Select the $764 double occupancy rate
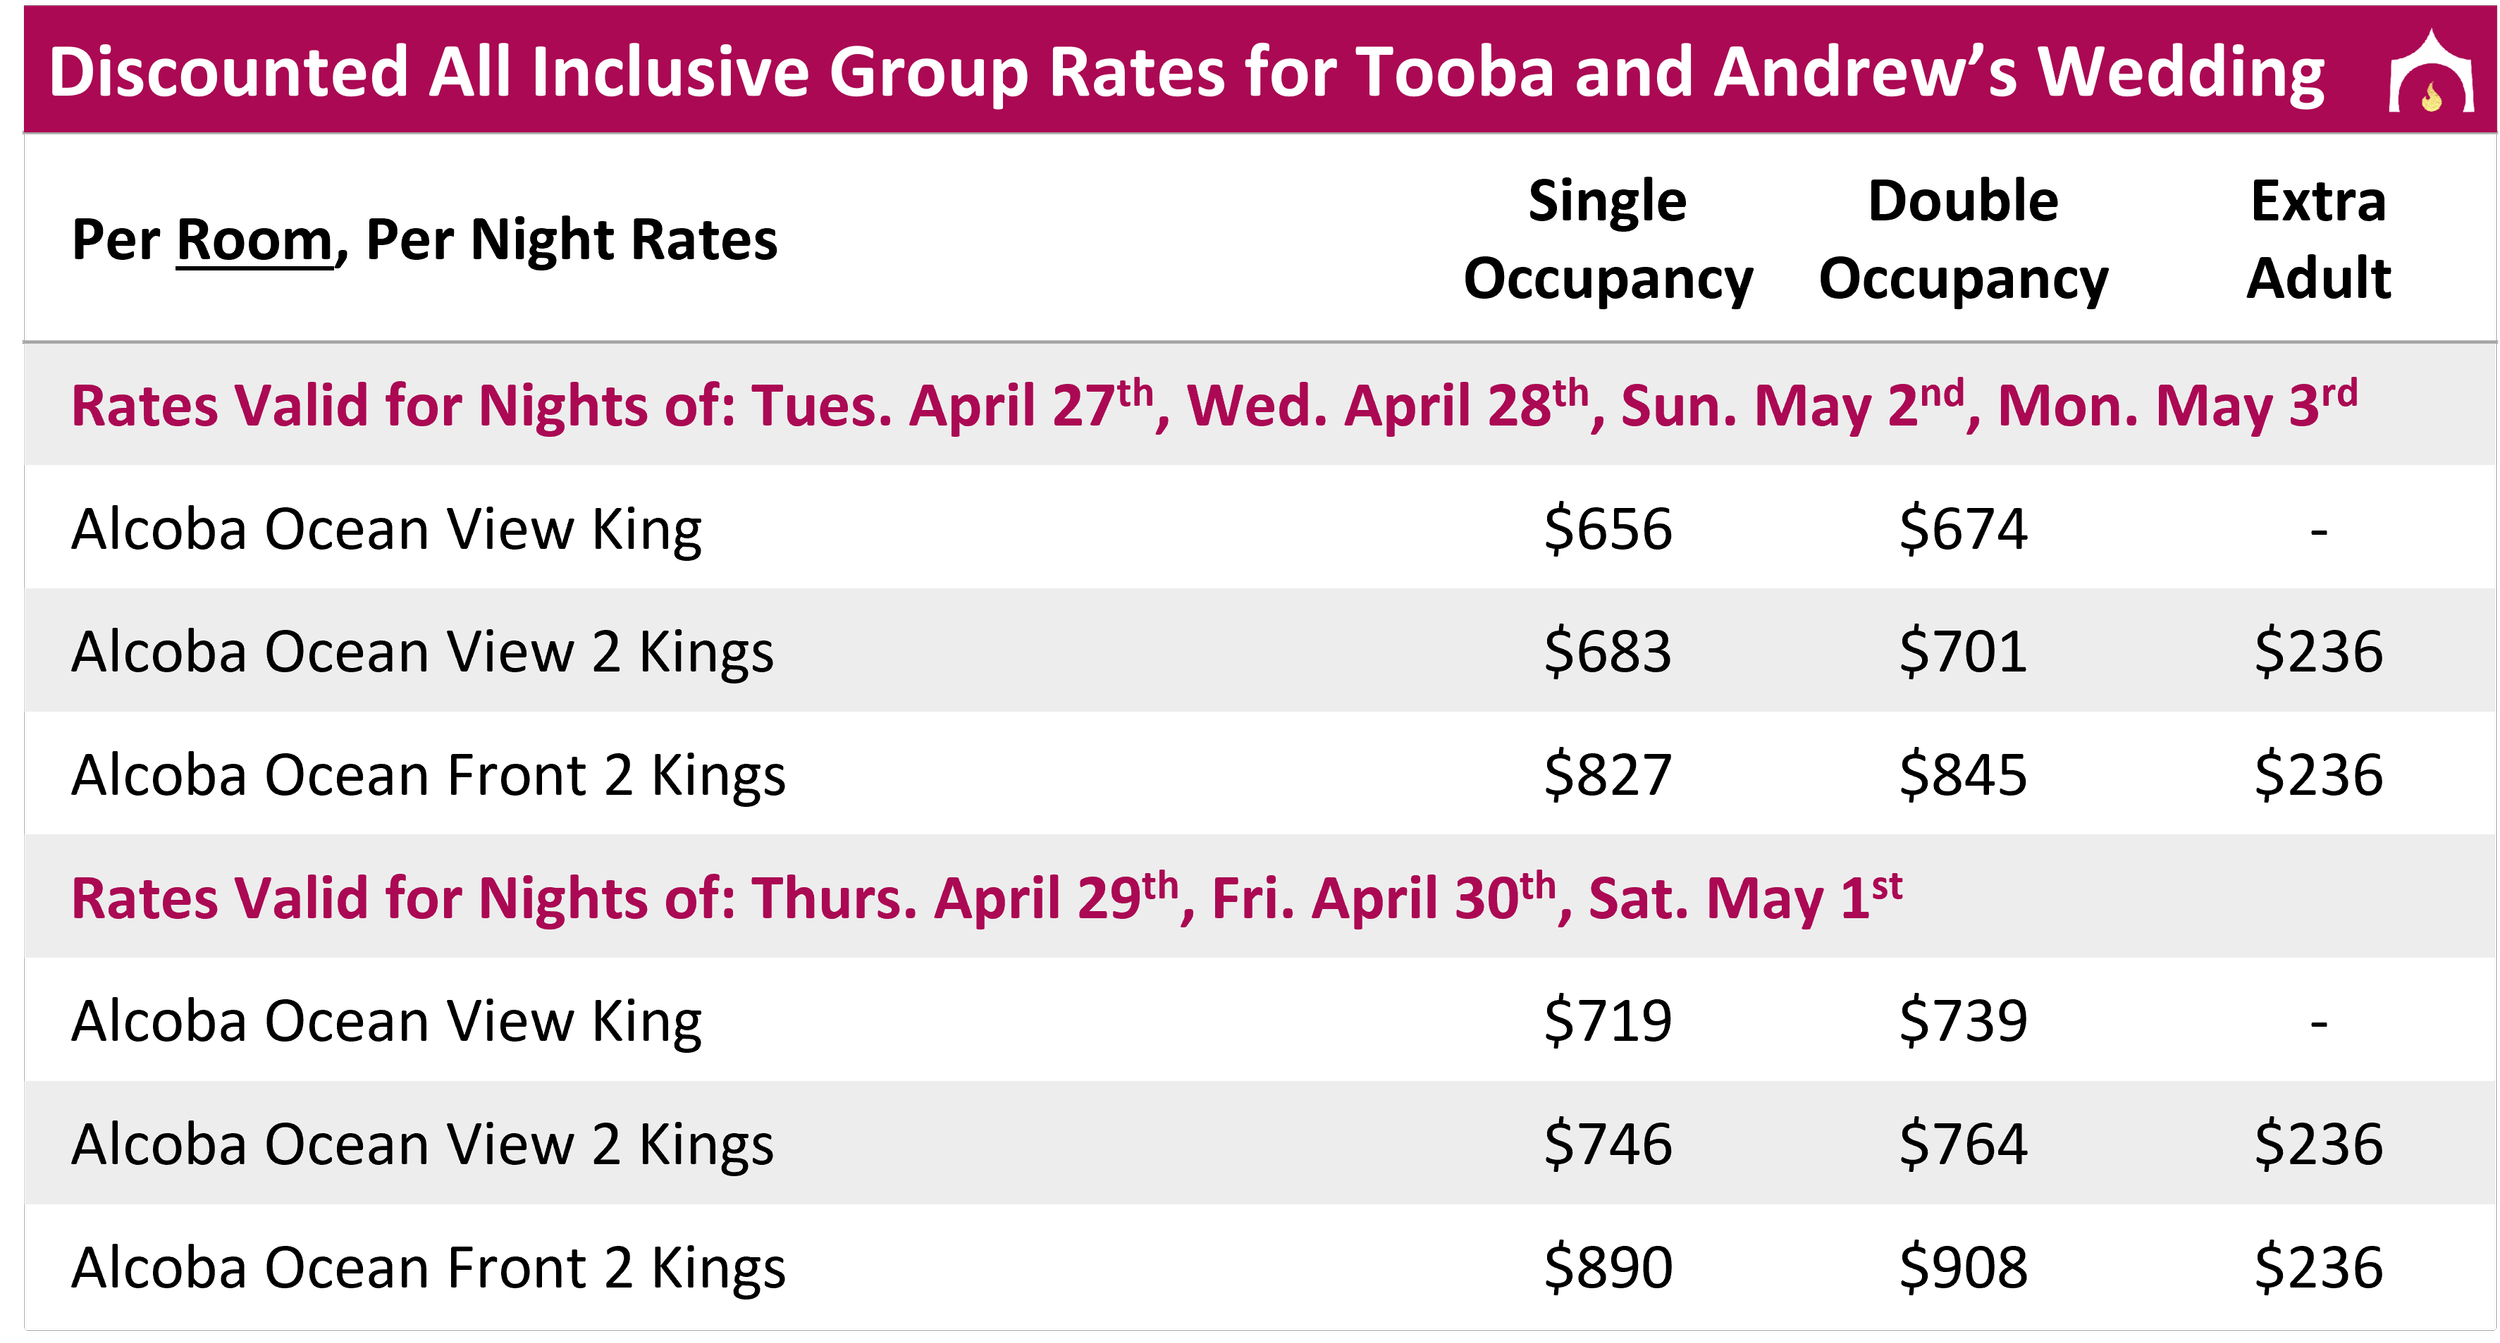The image size is (2500, 1343). click(x=1963, y=1143)
